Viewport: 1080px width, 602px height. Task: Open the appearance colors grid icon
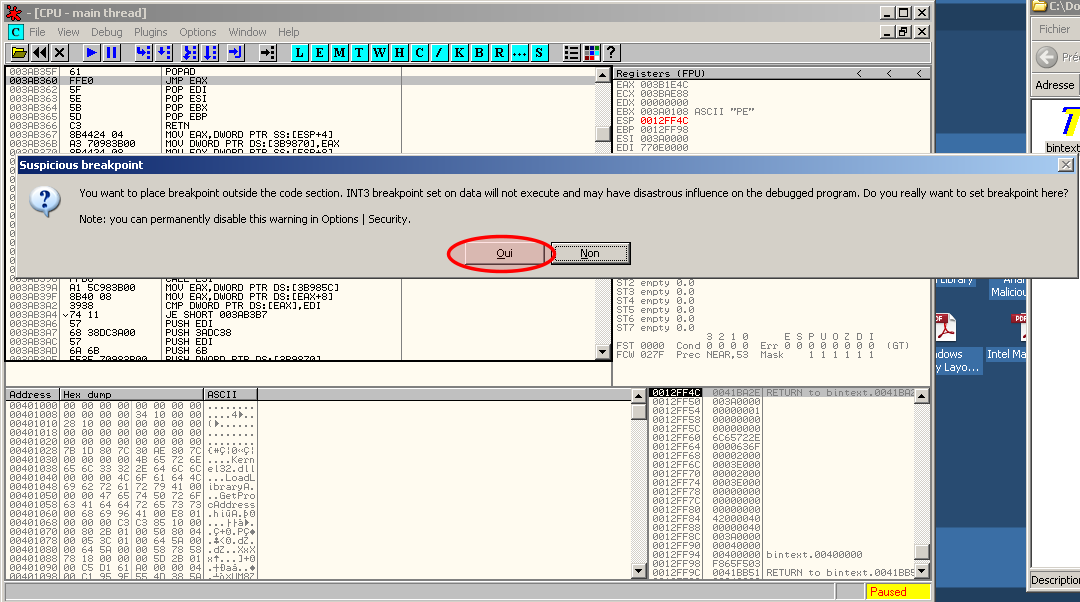coord(592,52)
